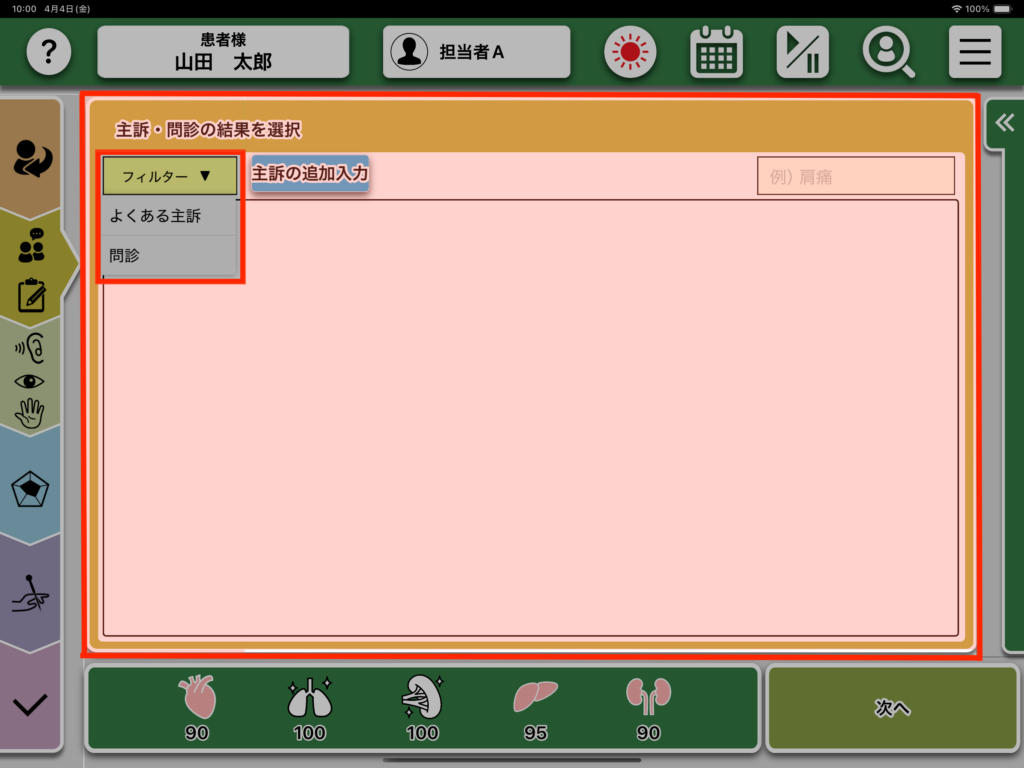Image resolution: width=1024 pixels, height=768 pixels.
Task: Select the lungs organ icon
Action: pos(309,697)
